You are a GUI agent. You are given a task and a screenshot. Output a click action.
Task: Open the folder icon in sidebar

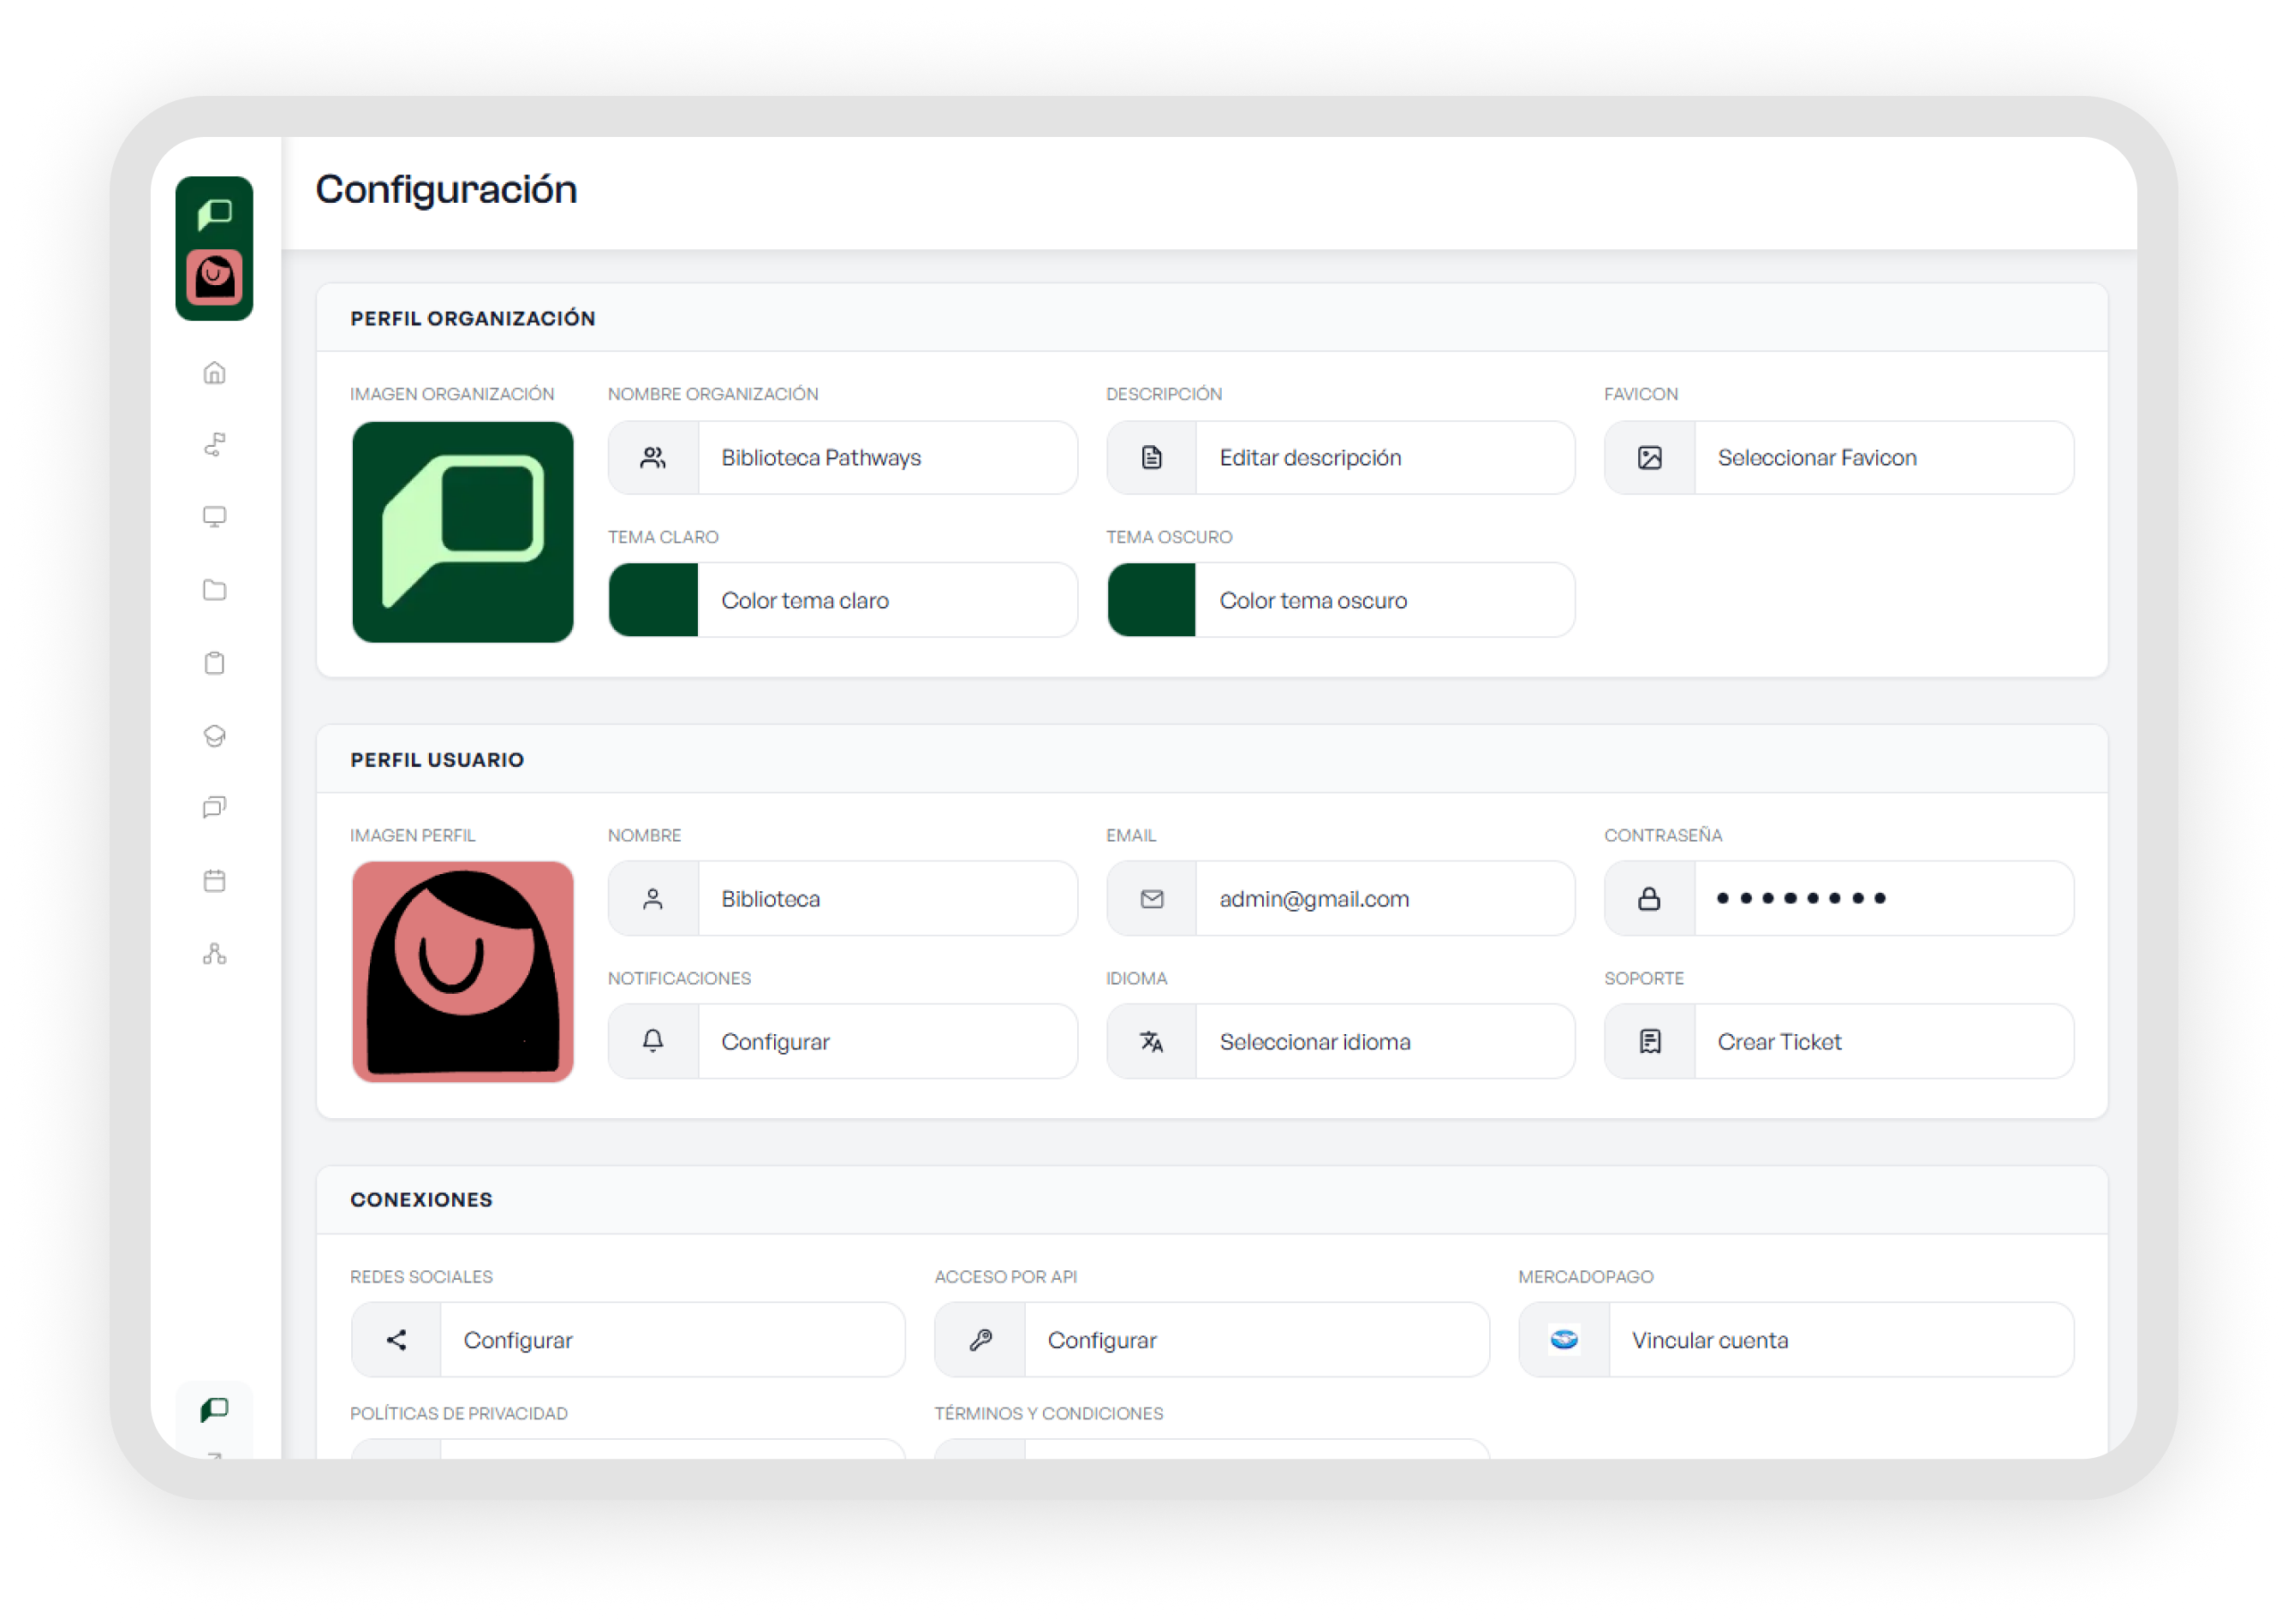click(x=214, y=590)
